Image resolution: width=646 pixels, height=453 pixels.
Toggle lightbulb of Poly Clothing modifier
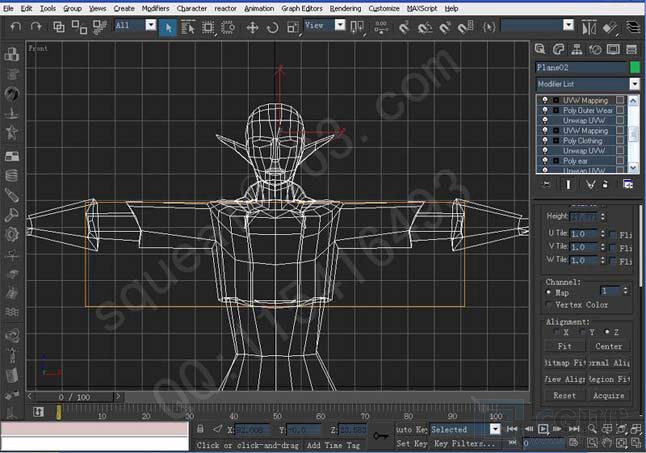click(x=545, y=140)
